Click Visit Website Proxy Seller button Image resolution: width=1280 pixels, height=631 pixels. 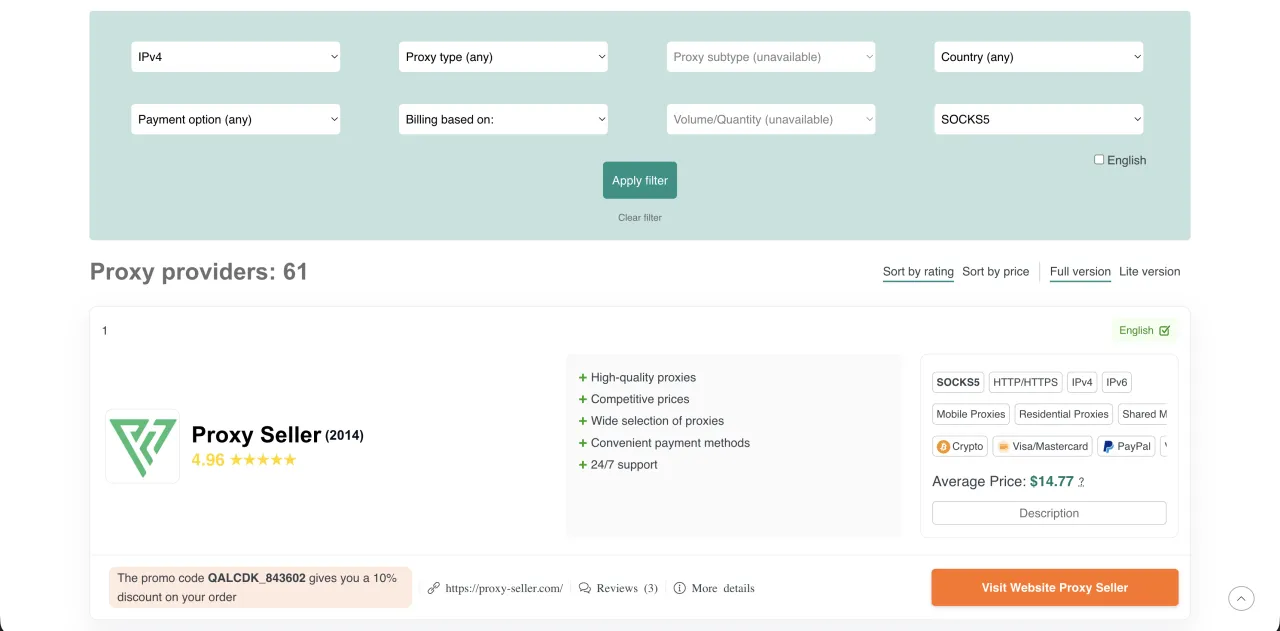click(1055, 587)
